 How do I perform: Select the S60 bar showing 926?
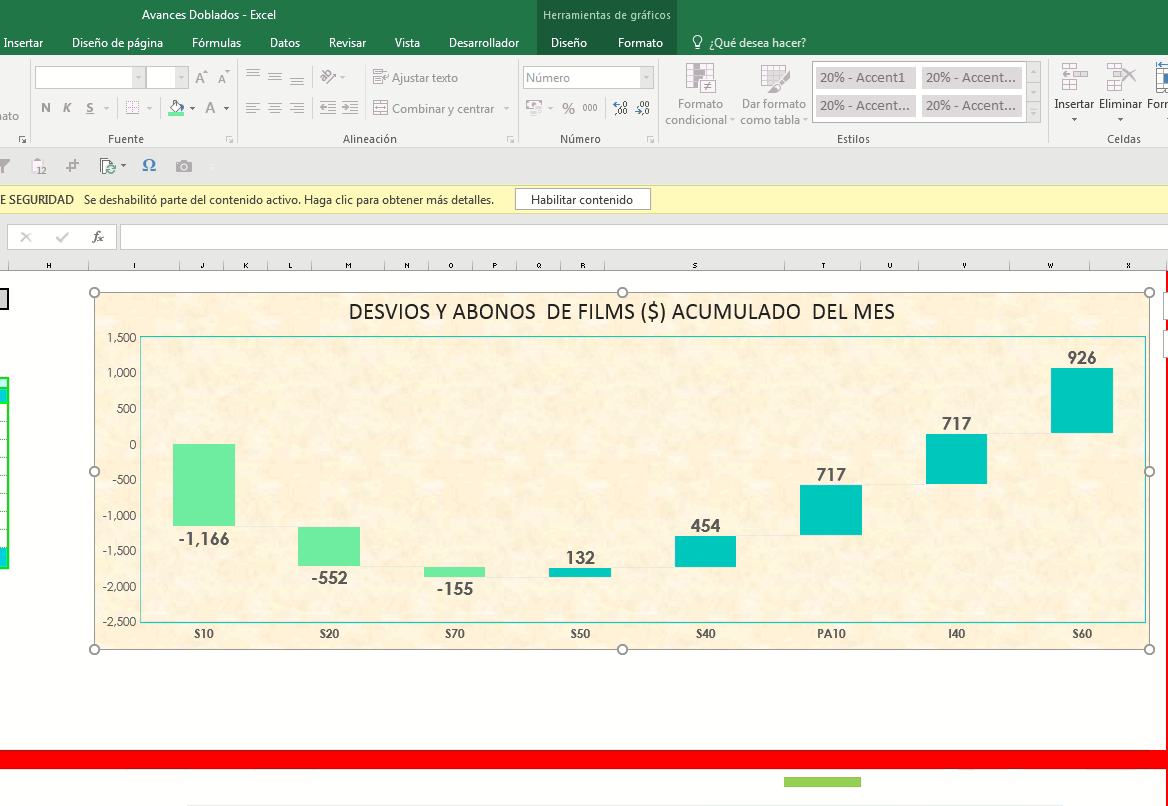coord(1082,400)
